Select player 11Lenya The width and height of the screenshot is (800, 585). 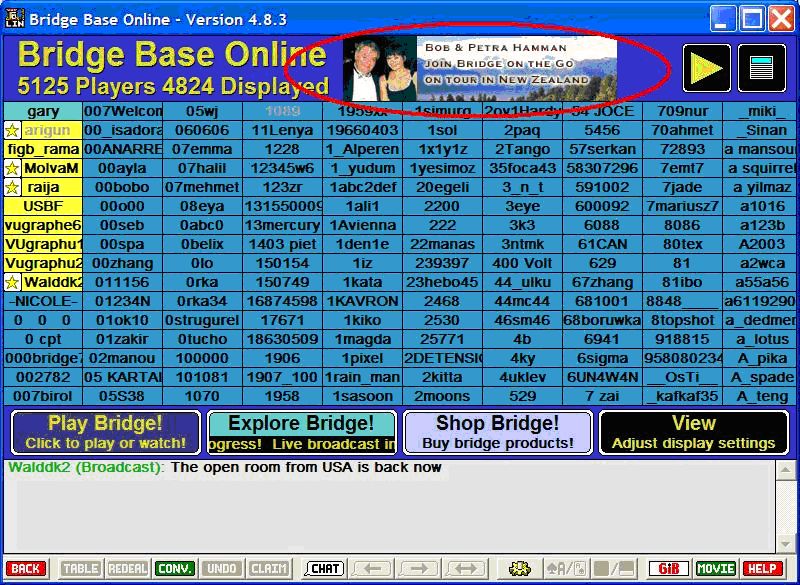click(x=283, y=131)
